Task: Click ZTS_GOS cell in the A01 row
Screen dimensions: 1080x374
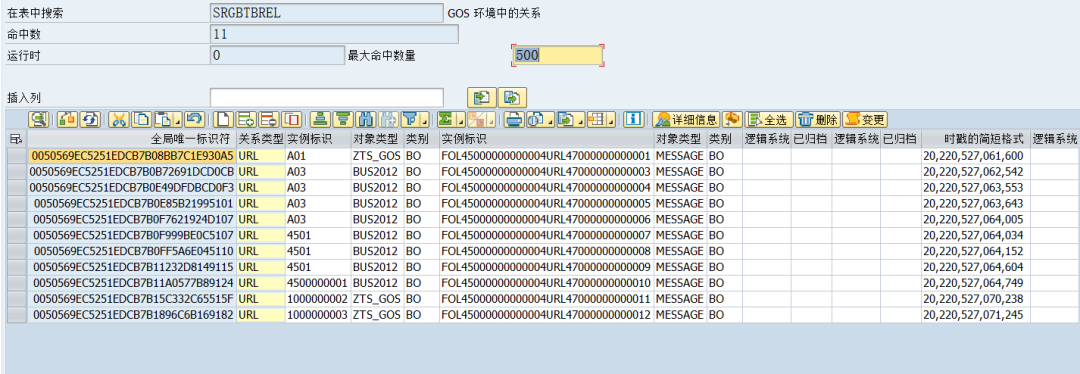Action: (376, 156)
